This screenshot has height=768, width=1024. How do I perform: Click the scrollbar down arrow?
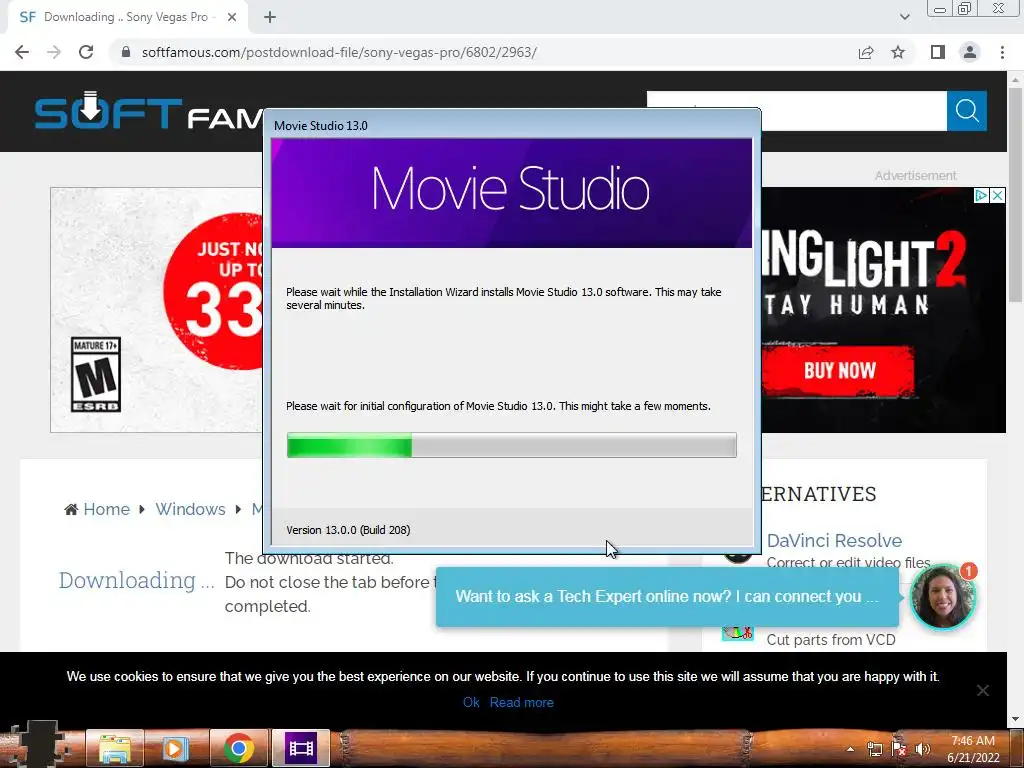click(x=1015, y=719)
